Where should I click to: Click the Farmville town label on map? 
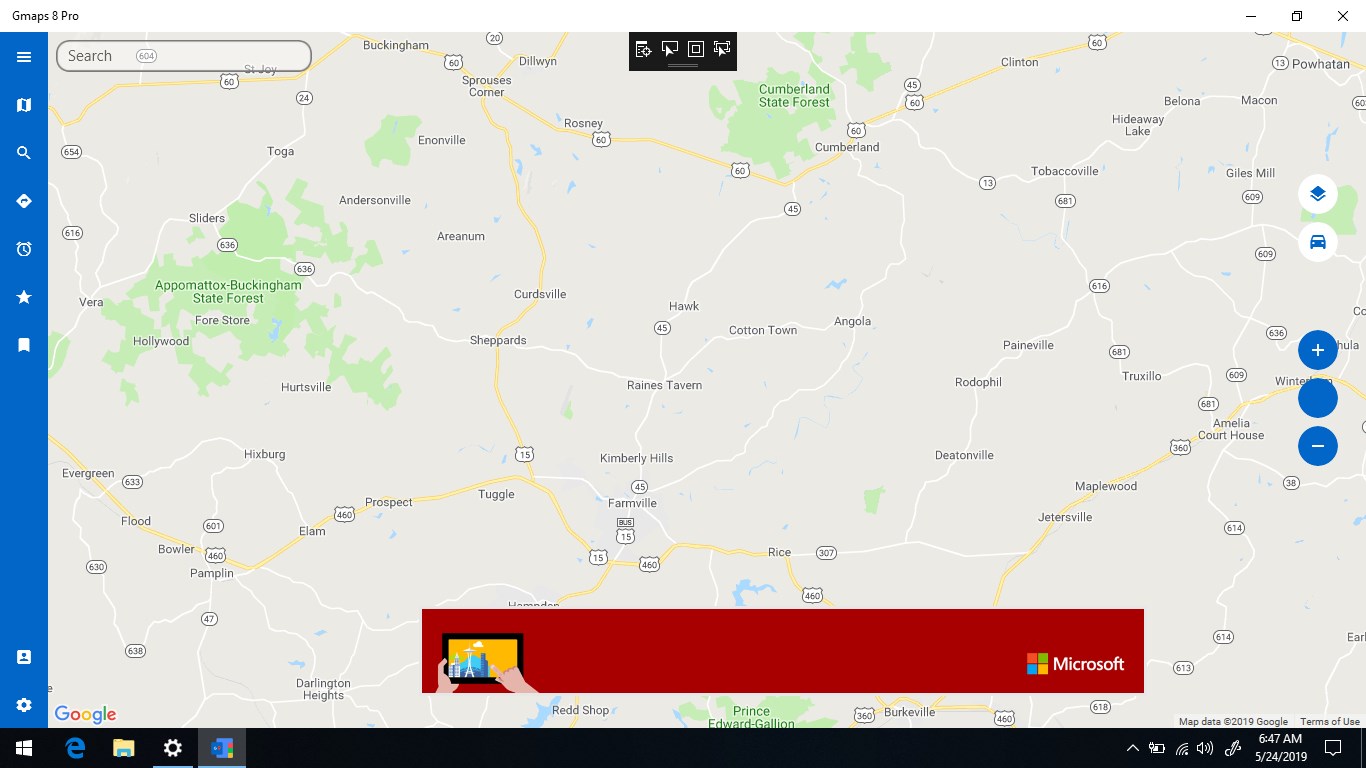(632, 503)
